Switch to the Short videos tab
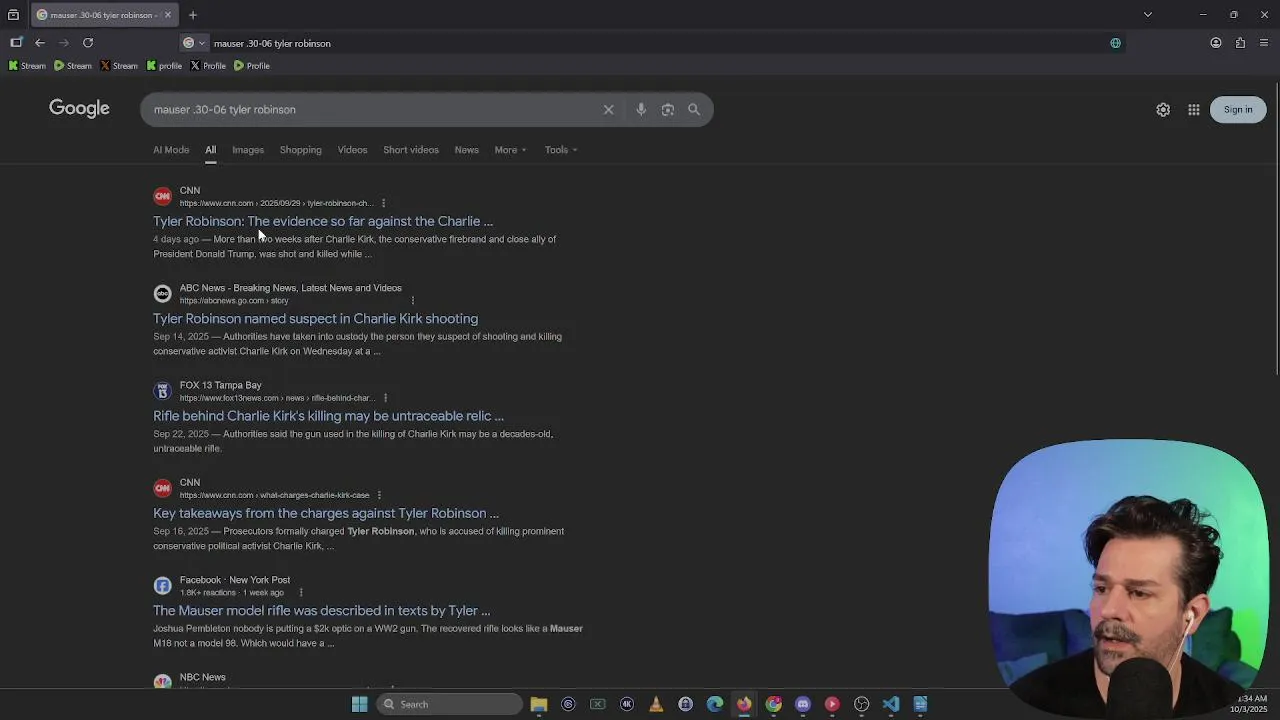 411,150
